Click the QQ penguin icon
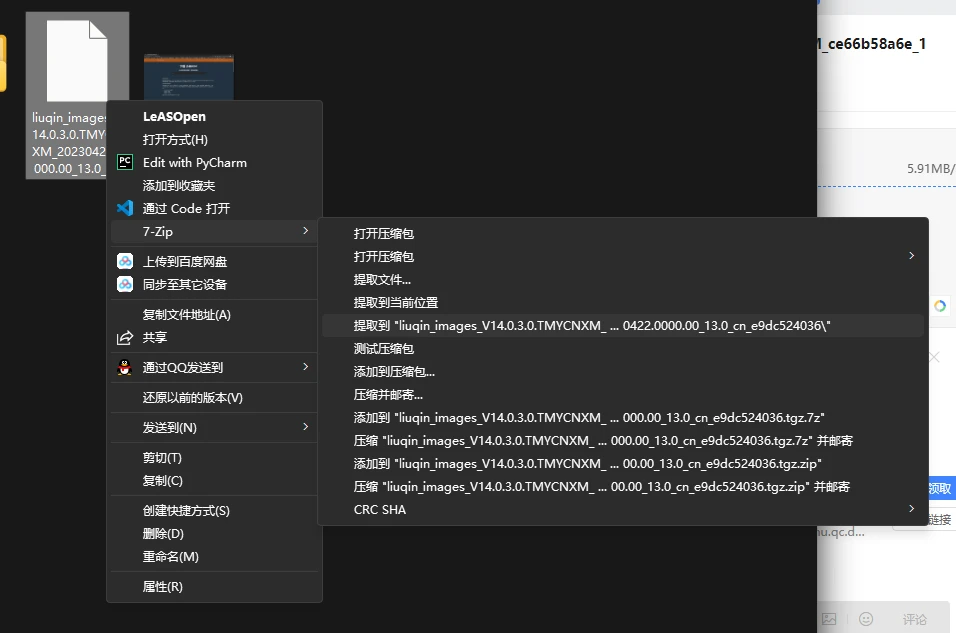Screen dimensions: 956x633 click(x=124, y=367)
